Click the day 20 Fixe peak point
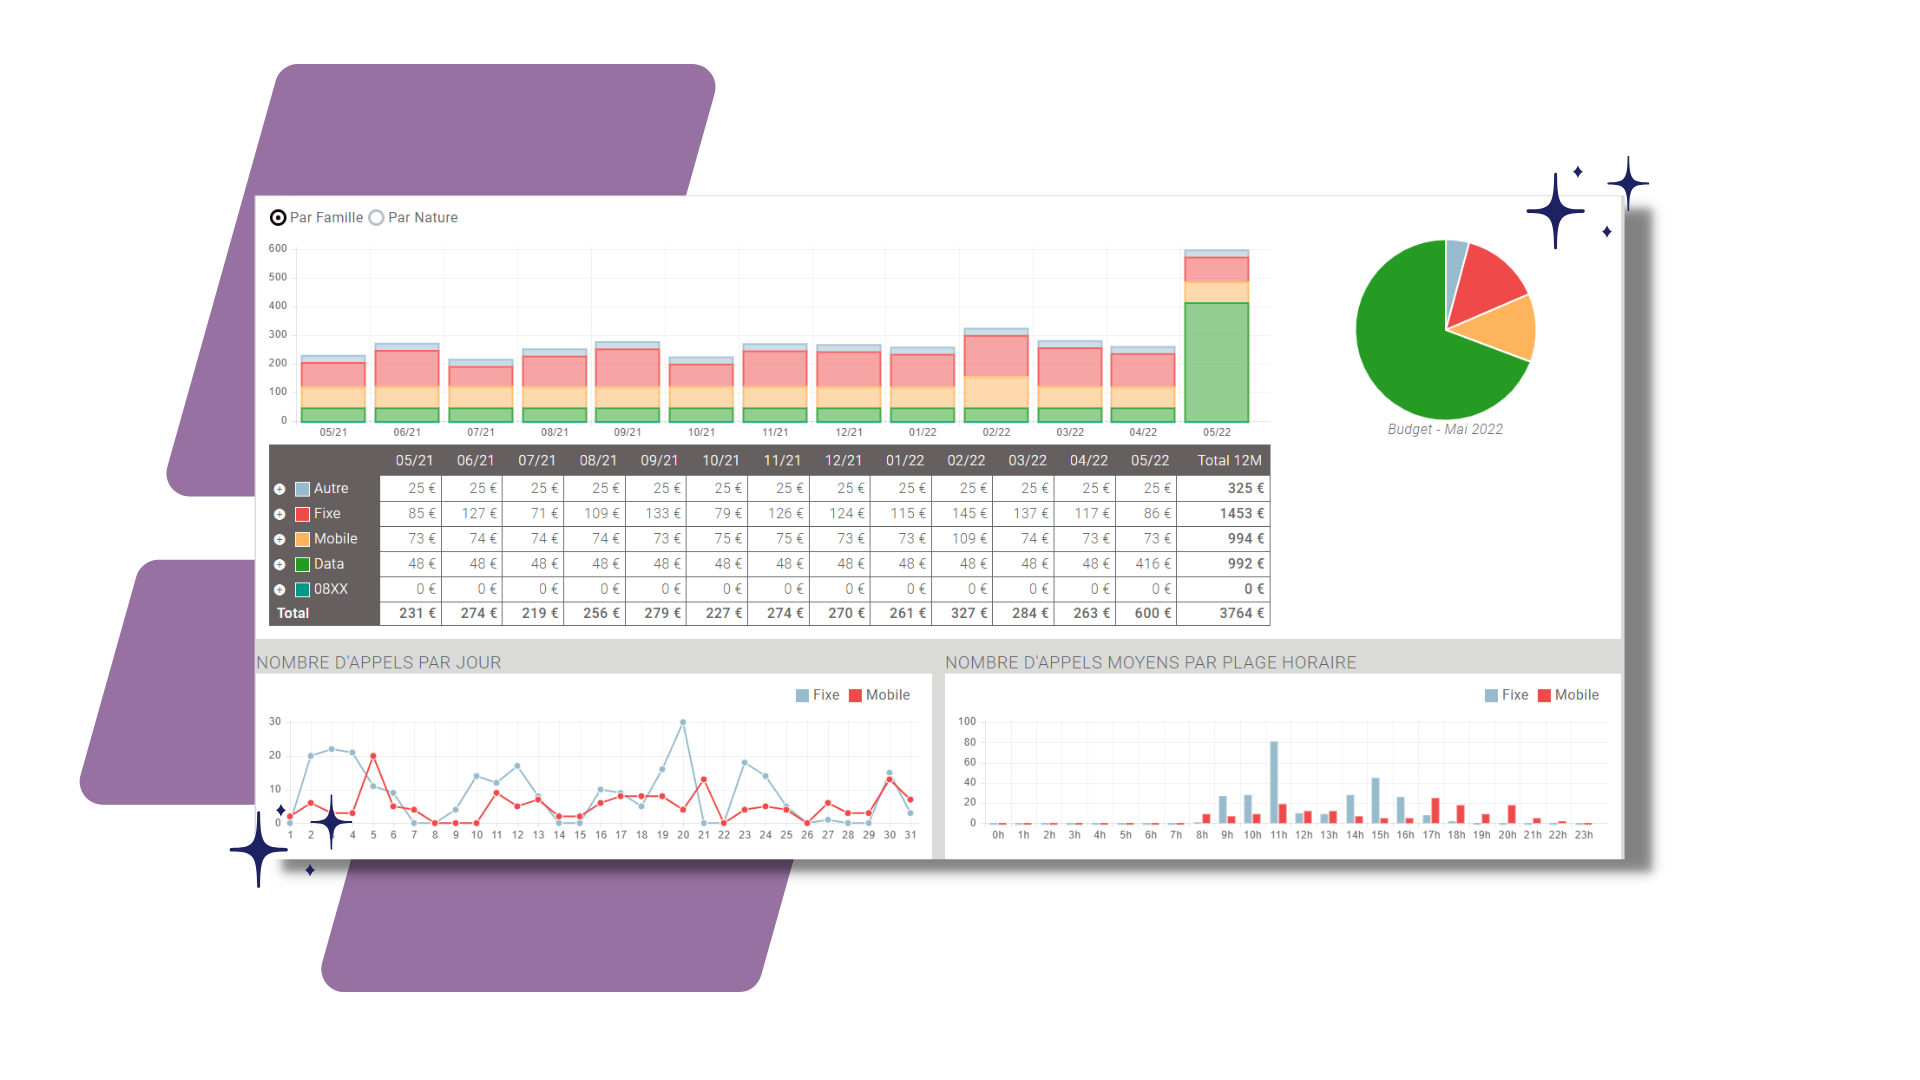This screenshot has width=1920, height=1080. click(x=683, y=722)
